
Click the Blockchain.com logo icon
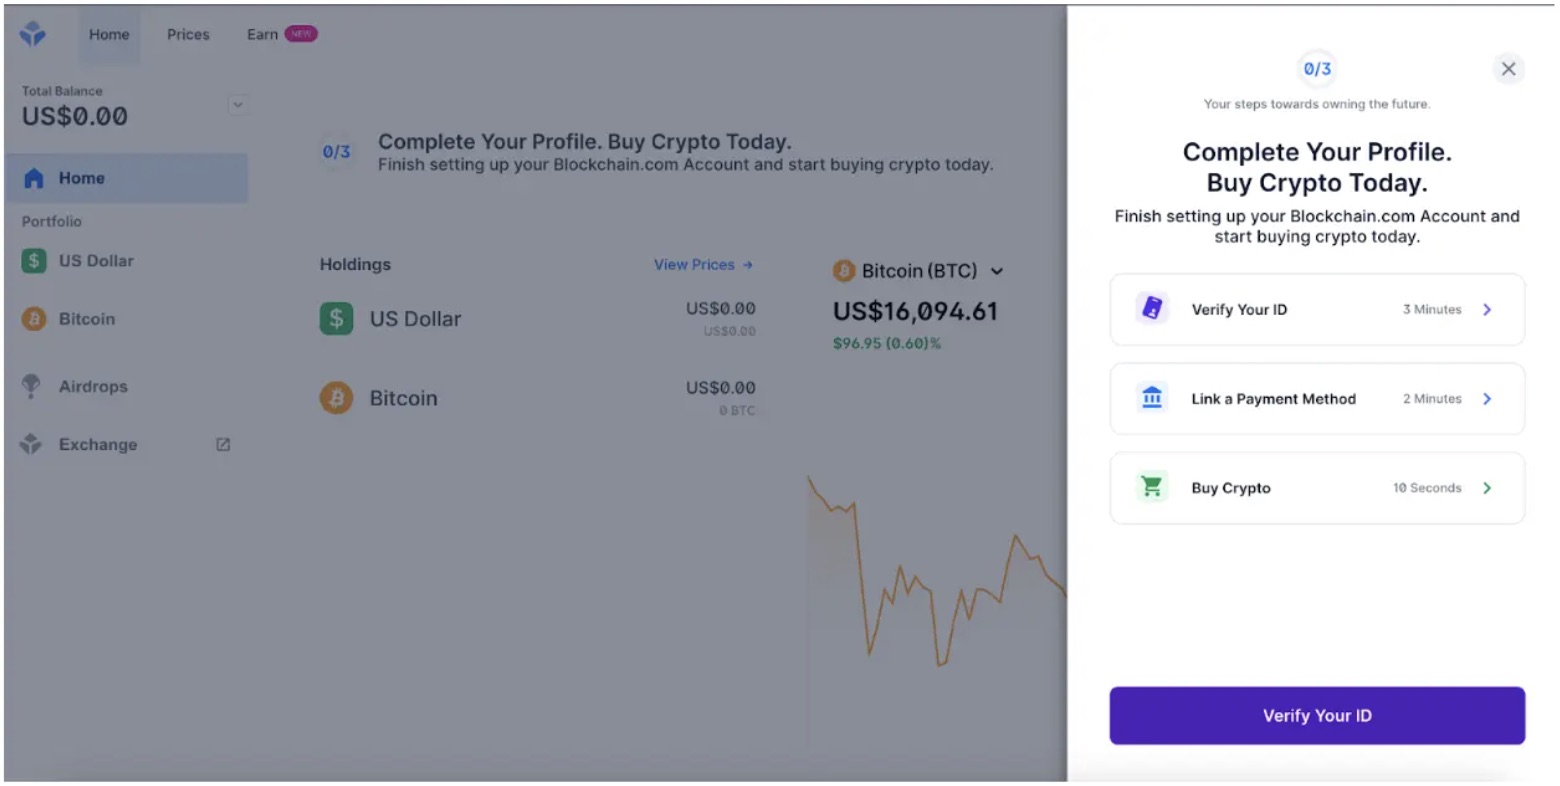tap(31, 33)
